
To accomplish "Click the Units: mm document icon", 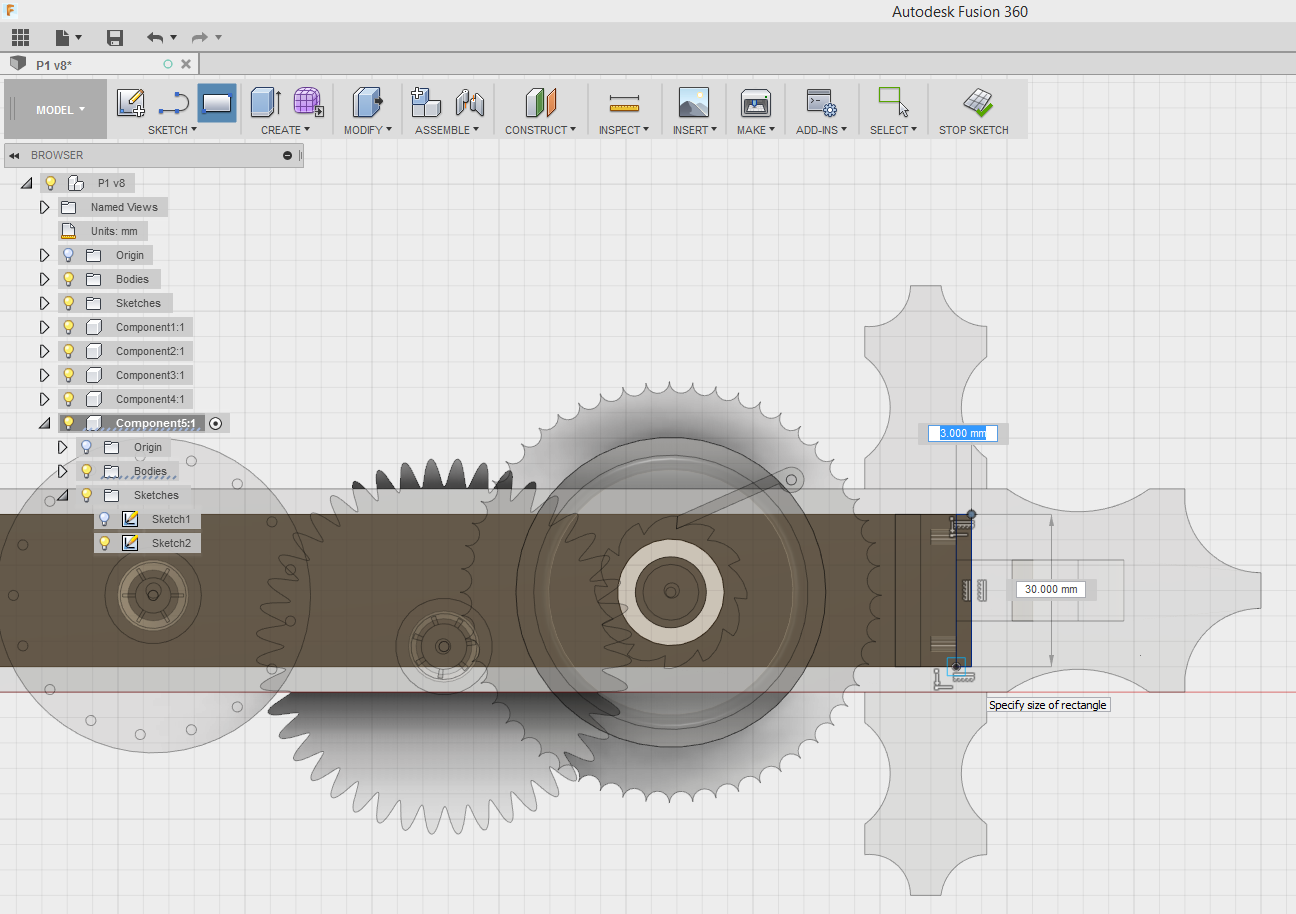I will tap(69, 231).
